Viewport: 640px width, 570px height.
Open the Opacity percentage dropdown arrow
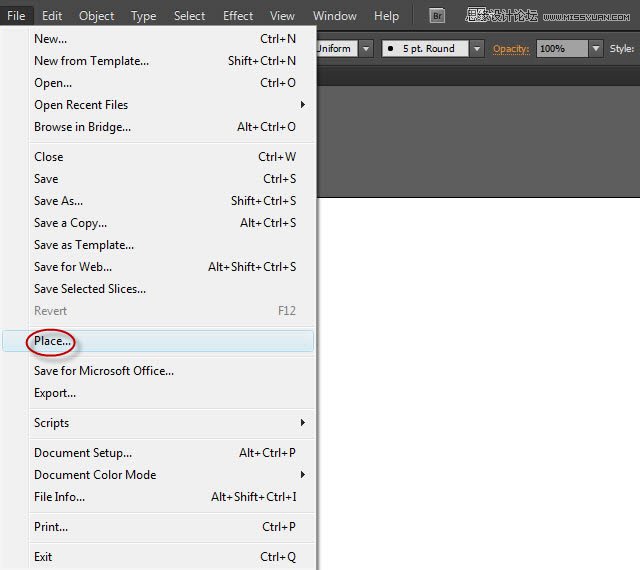pyautogui.click(x=596, y=48)
